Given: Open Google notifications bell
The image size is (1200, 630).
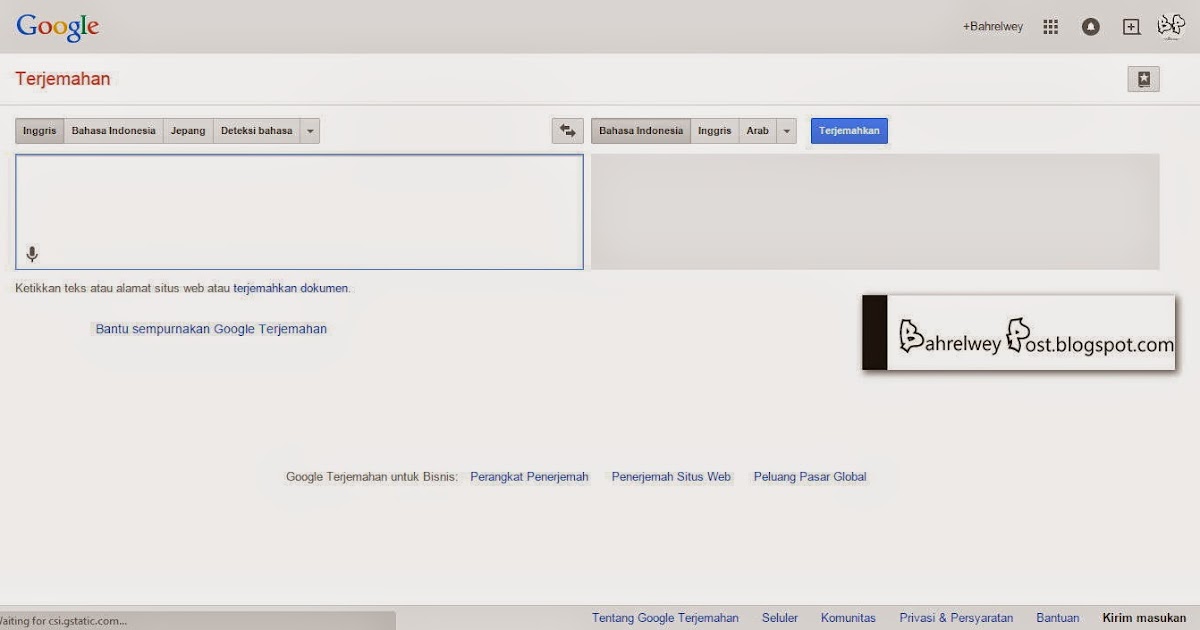Looking at the screenshot, I should (1091, 27).
